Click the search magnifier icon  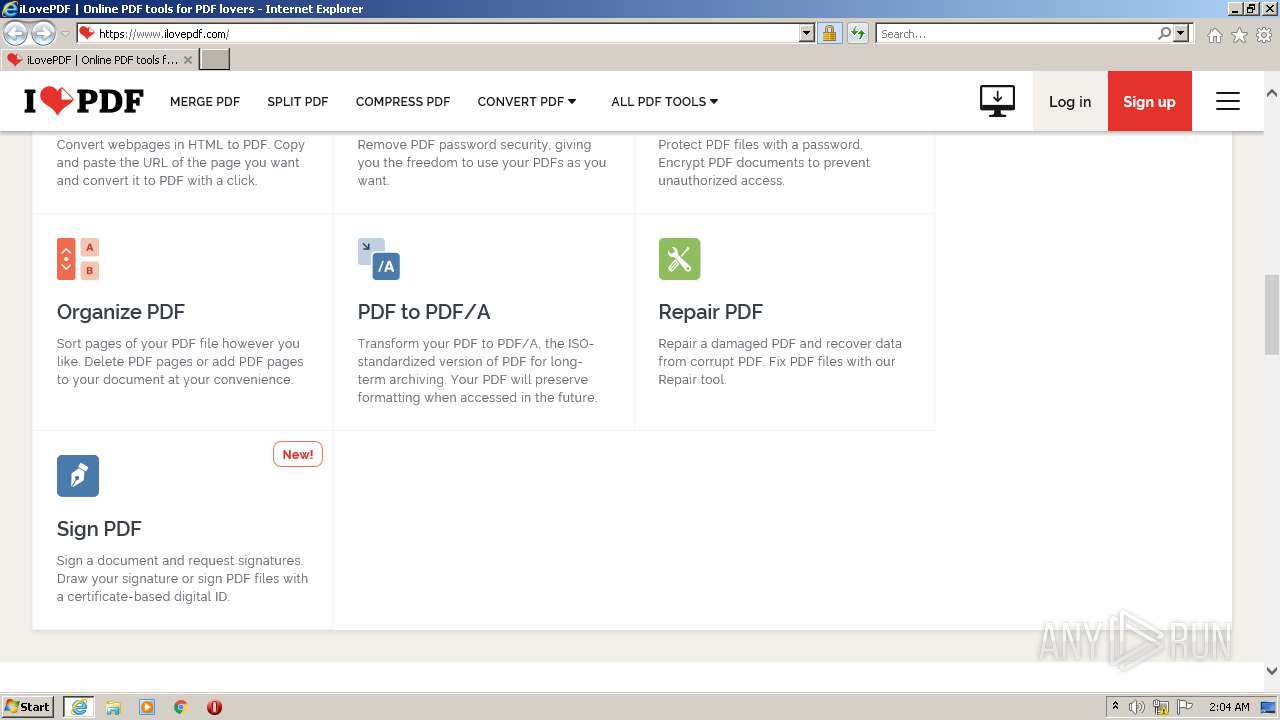coord(1164,33)
